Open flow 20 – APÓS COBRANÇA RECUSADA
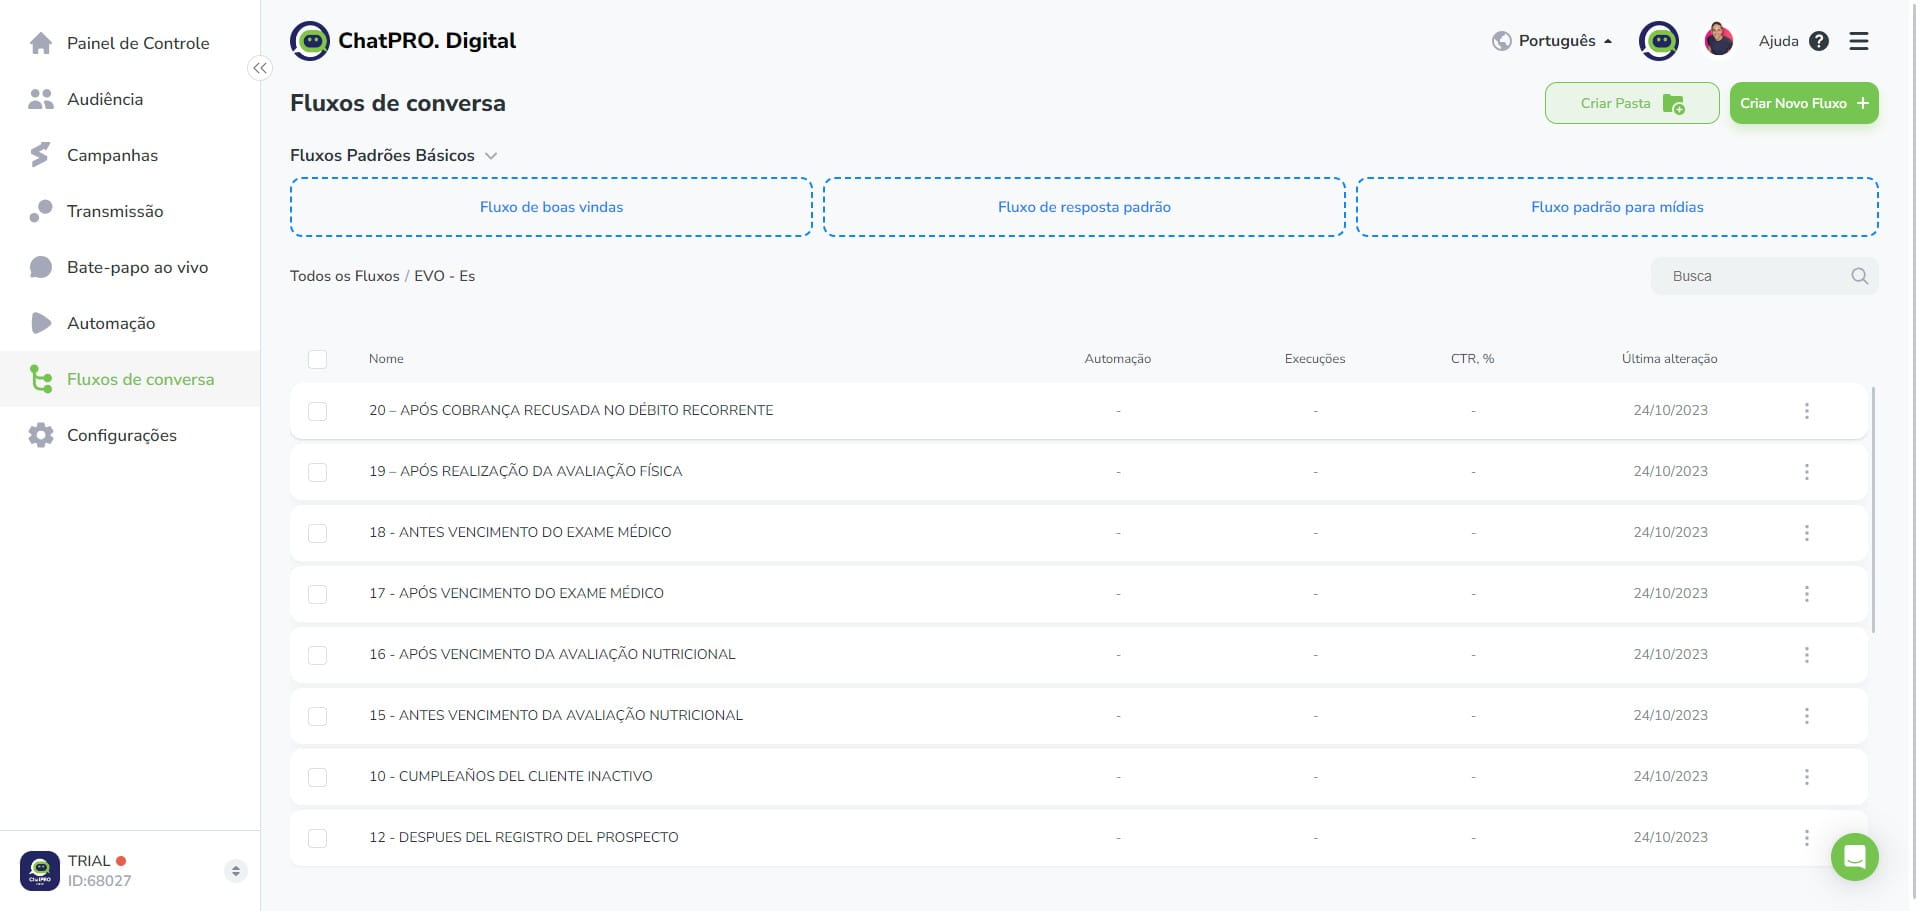 571,410
